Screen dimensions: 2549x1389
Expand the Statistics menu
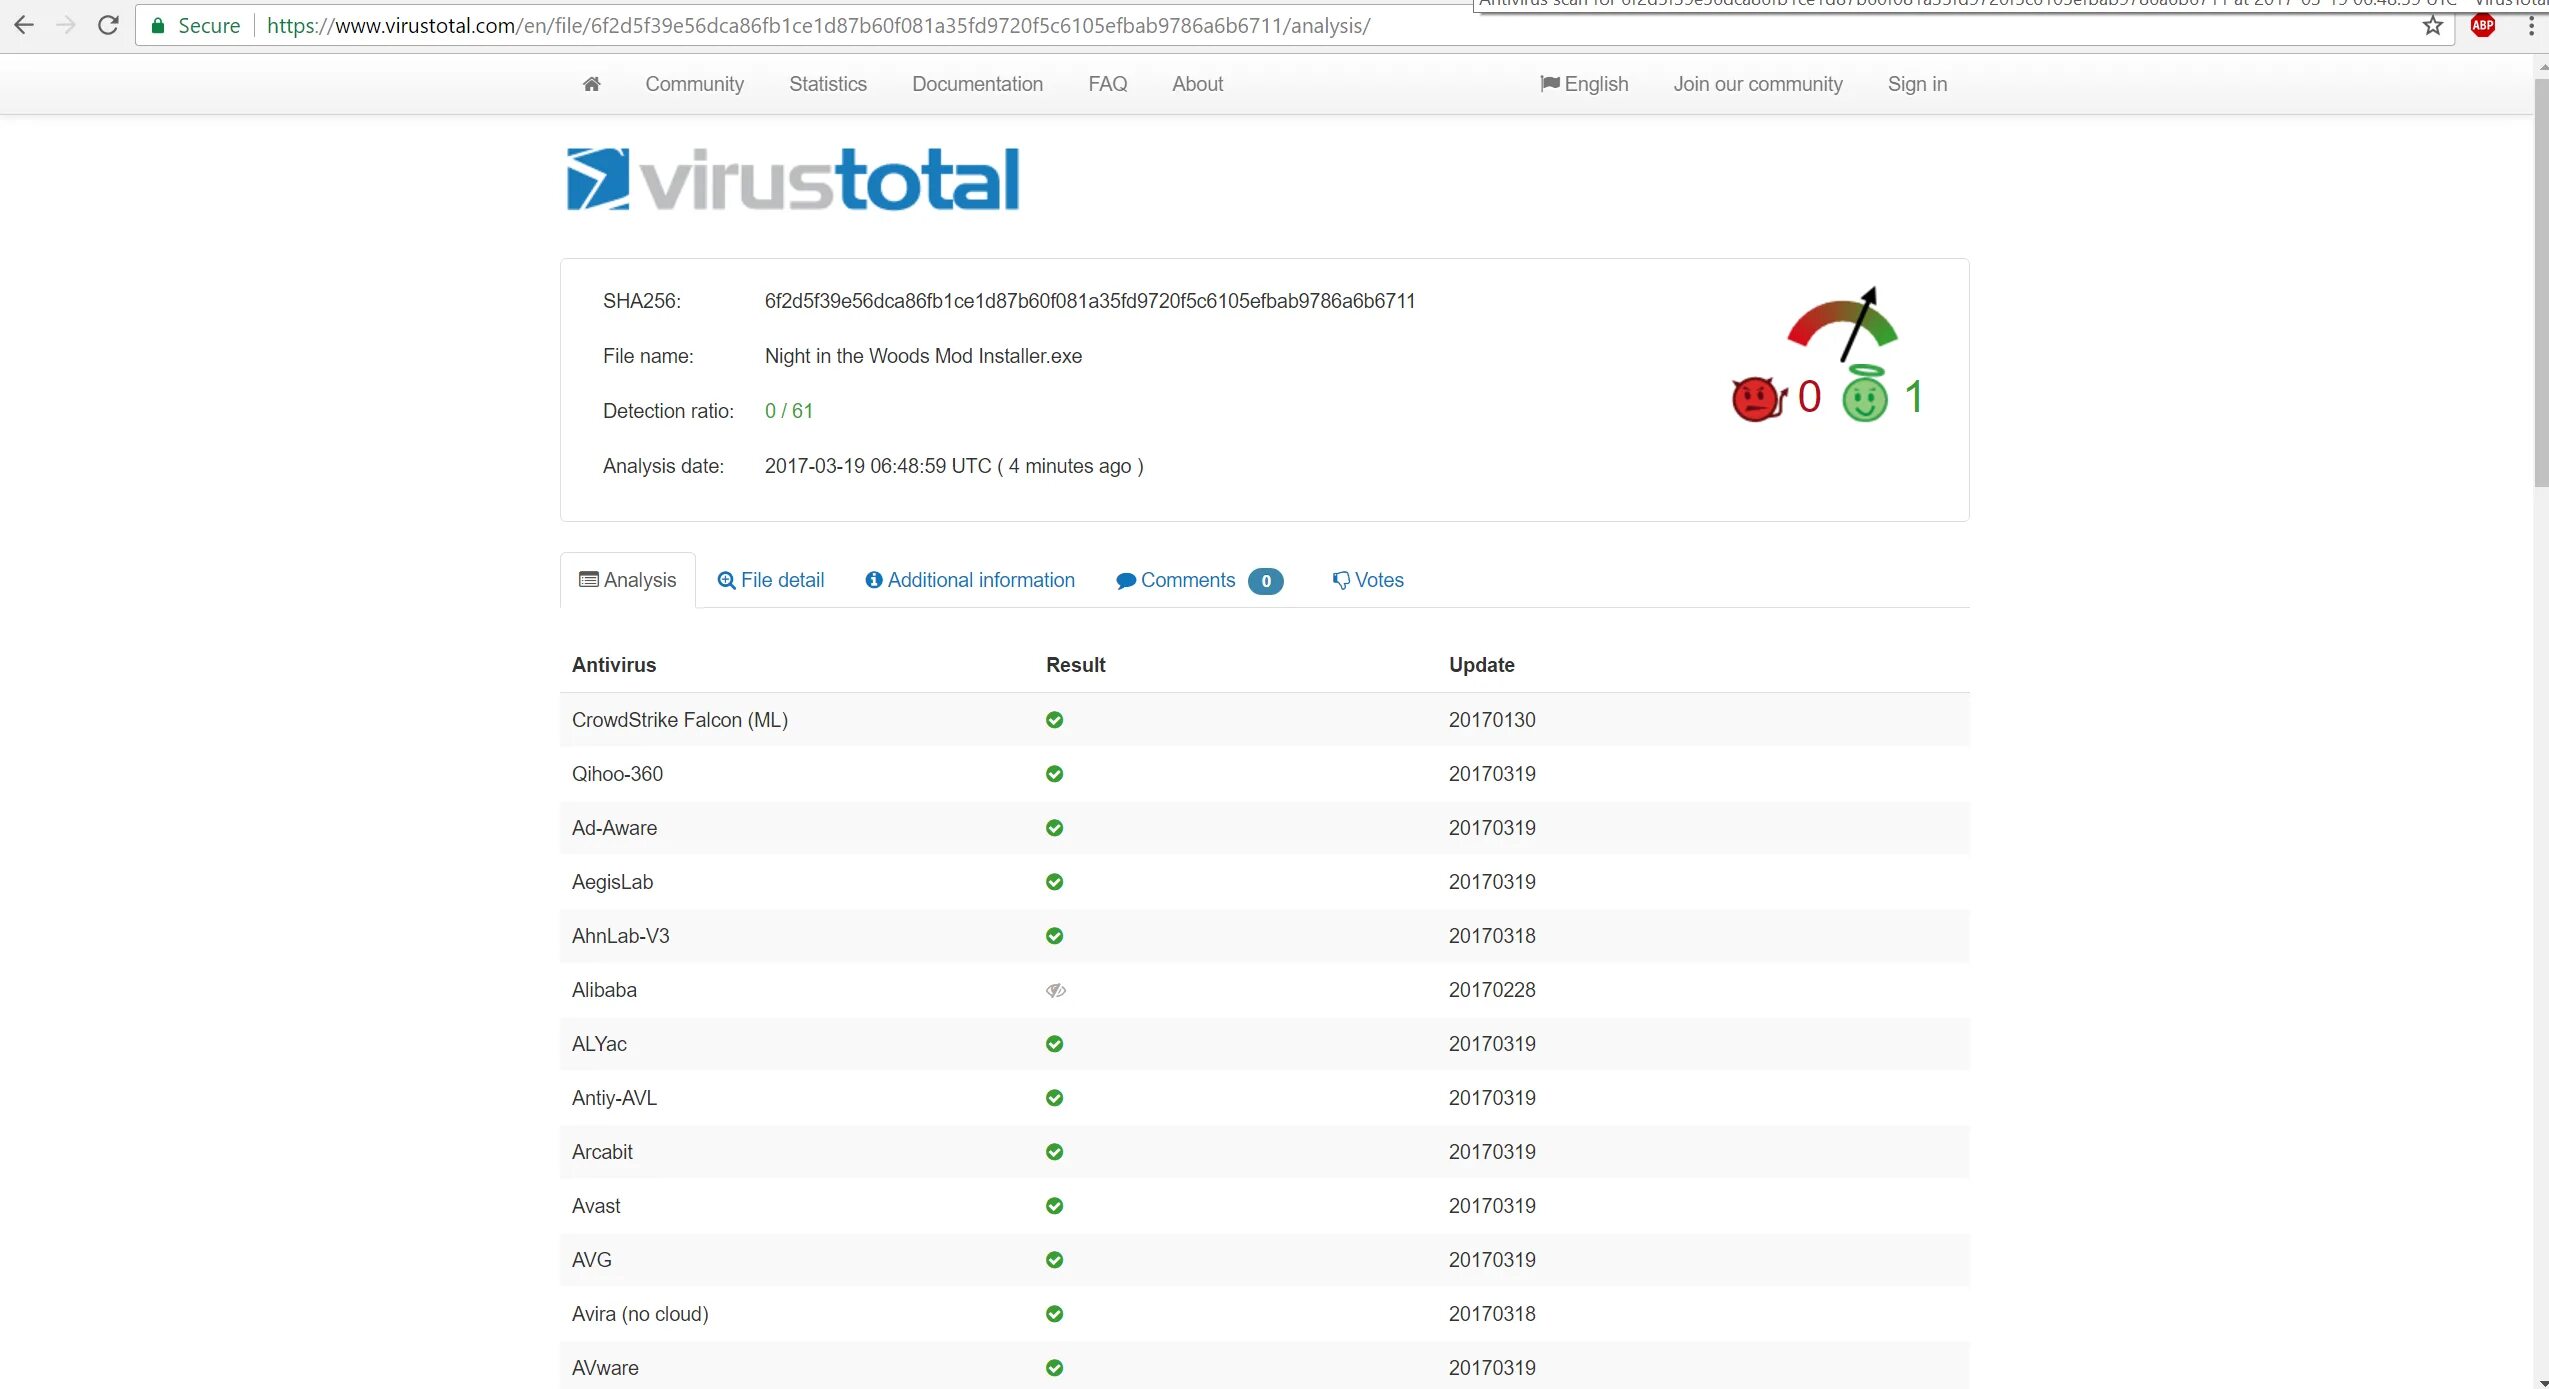point(827,82)
